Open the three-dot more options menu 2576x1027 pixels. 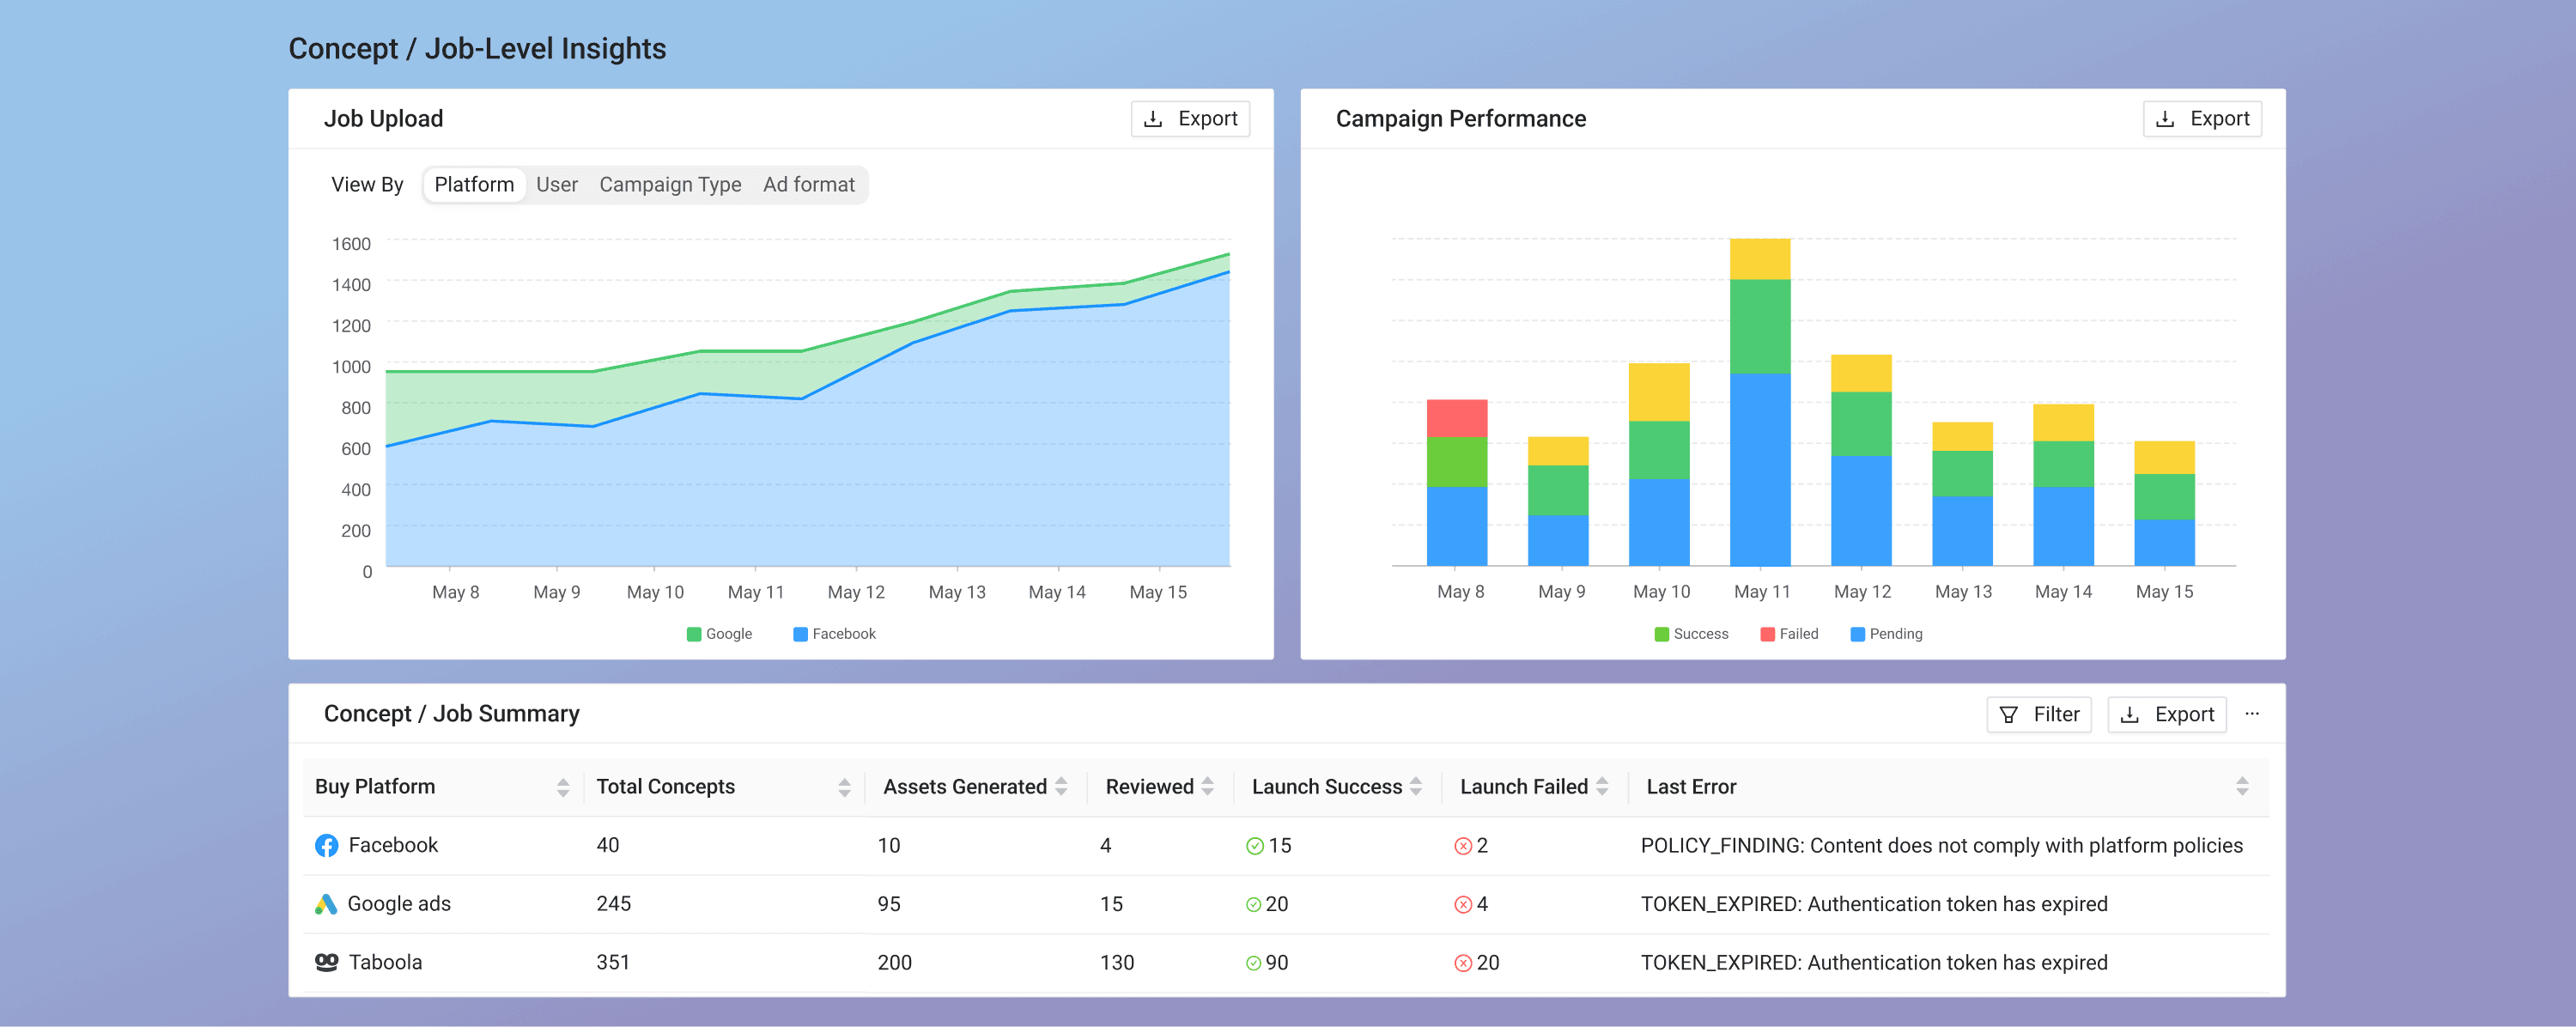[x=2252, y=714]
